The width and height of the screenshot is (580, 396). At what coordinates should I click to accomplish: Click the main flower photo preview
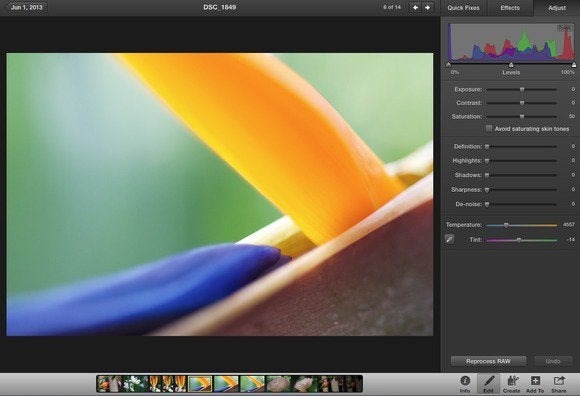[220, 194]
